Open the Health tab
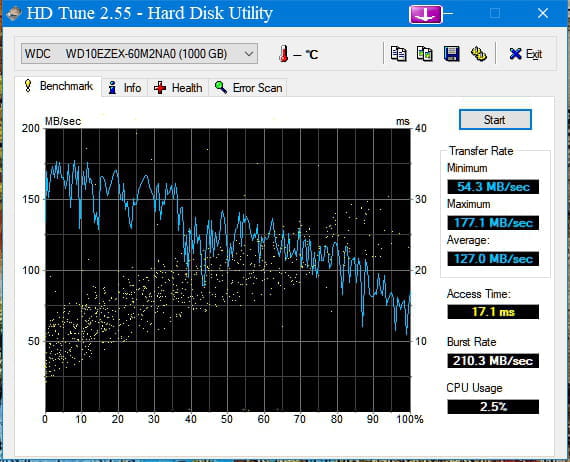The image size is (570, 462). pyautogui.click(x=178, y=88)
